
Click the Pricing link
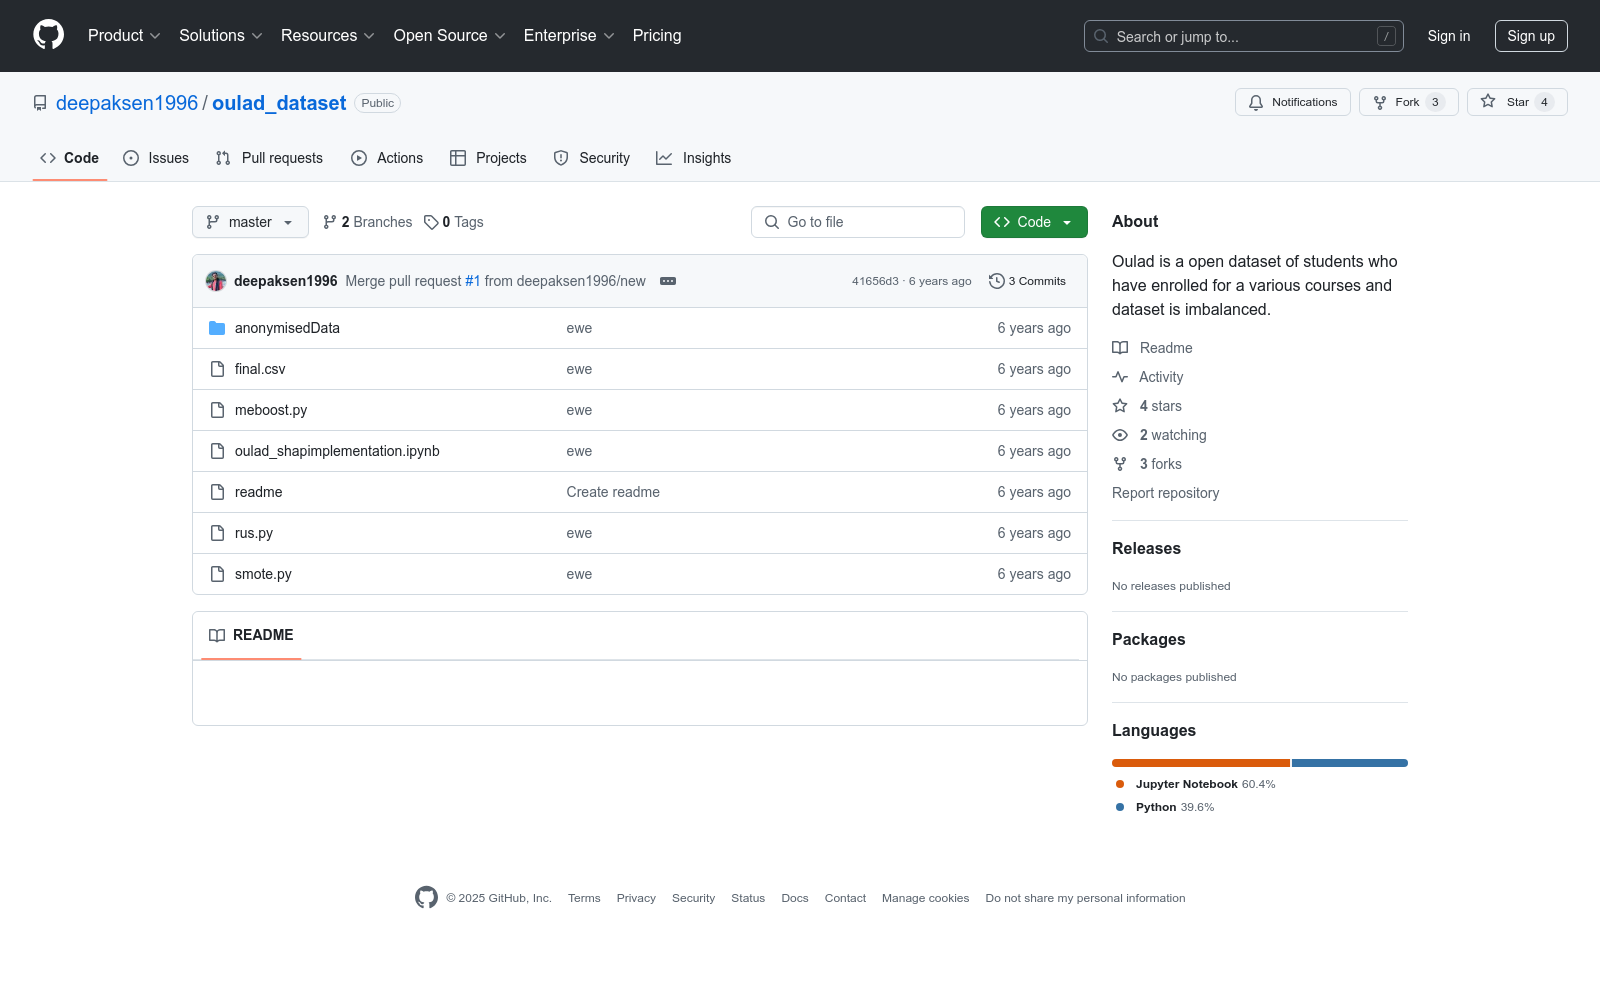coord(657,35)
